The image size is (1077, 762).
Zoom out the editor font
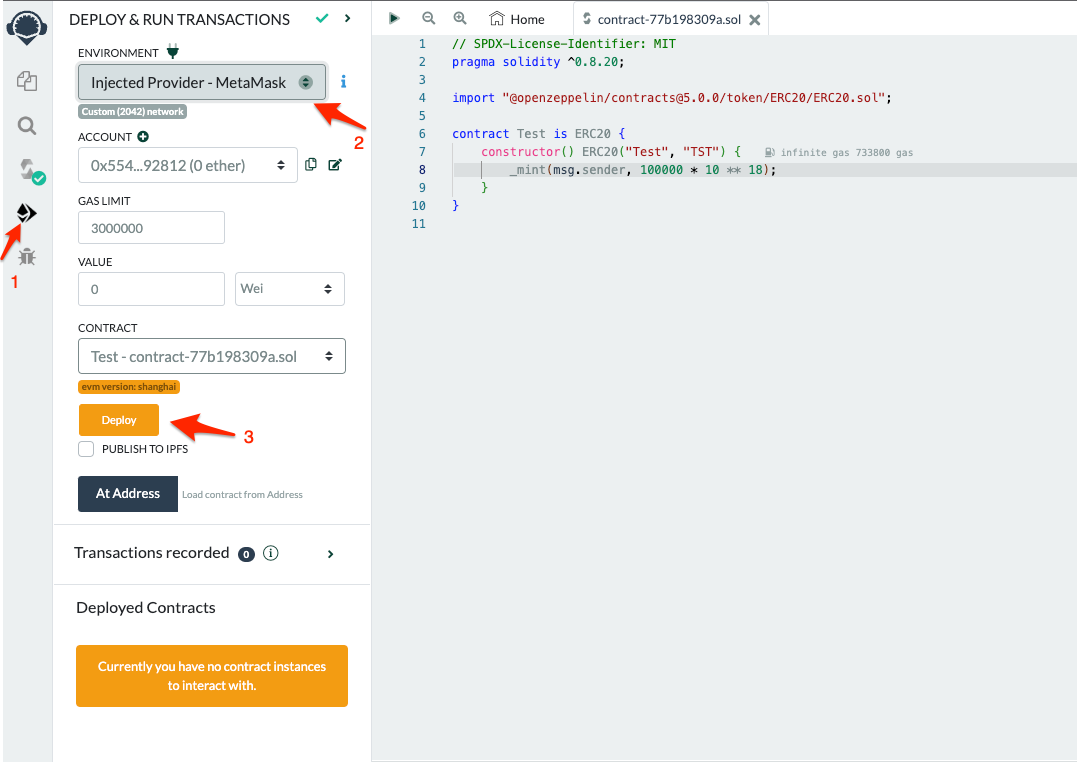(x=429, y=18)
